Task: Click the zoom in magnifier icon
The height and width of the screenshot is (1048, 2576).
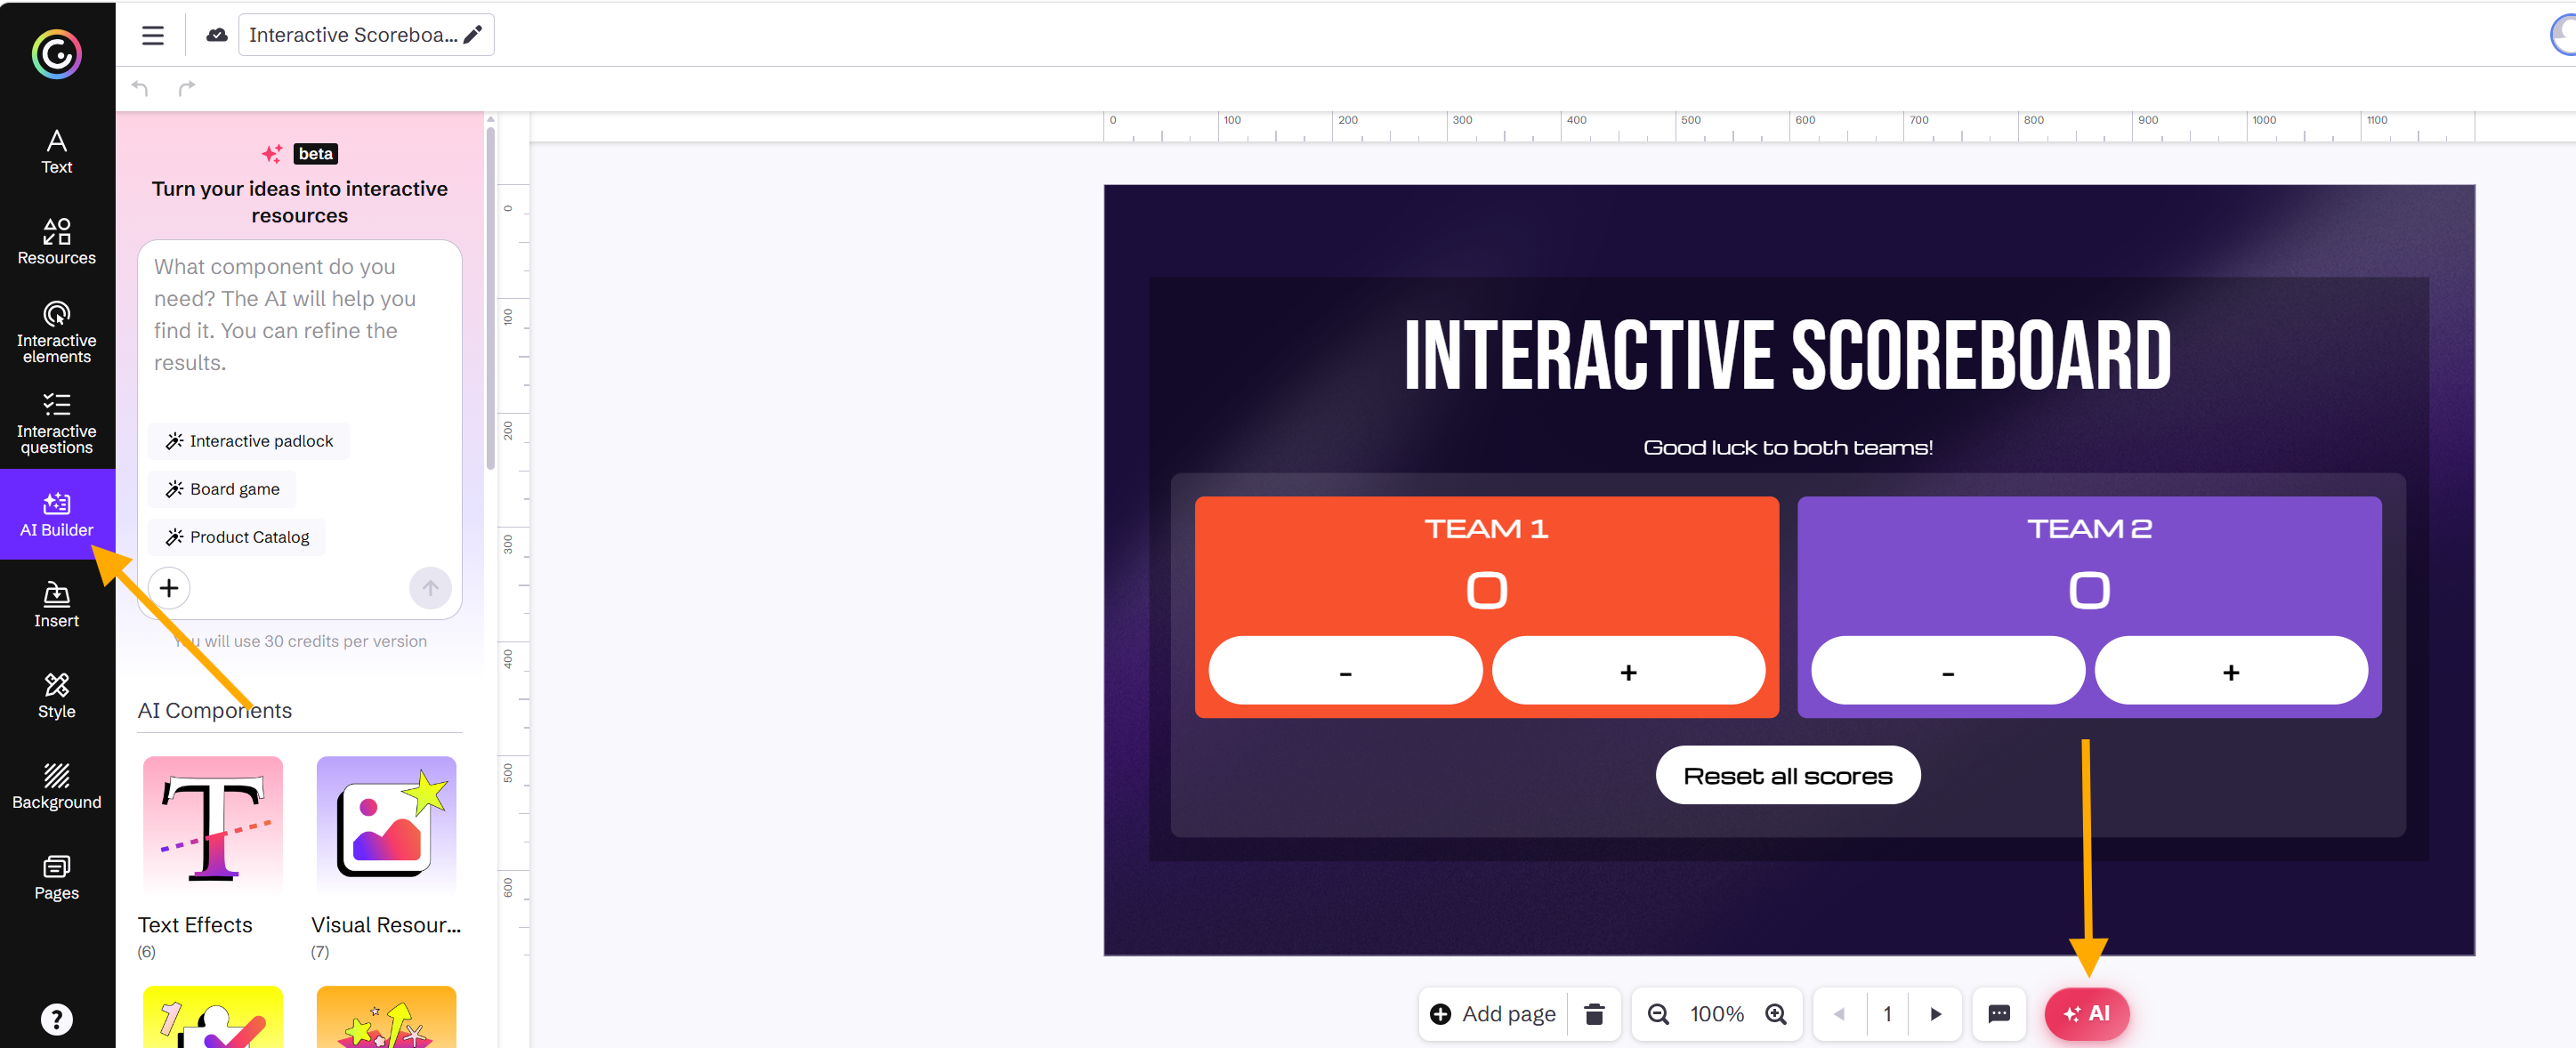Action: pos(1776,1015)
